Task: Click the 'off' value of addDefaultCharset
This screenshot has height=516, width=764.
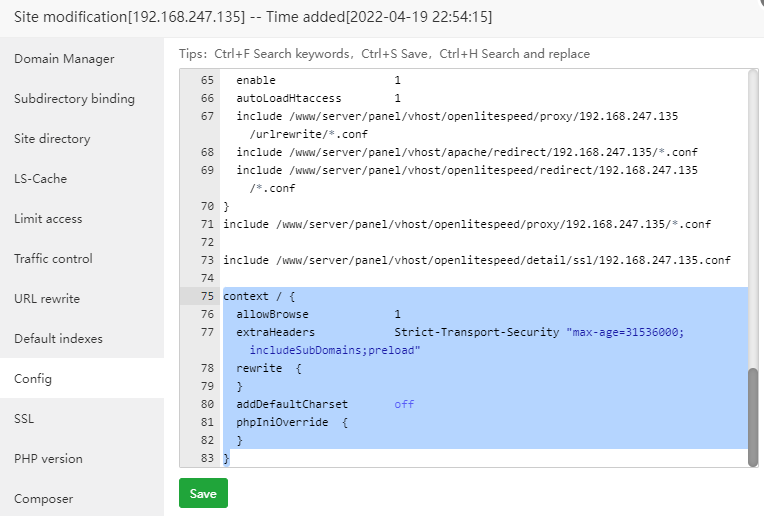Action: tap(404, 404)
